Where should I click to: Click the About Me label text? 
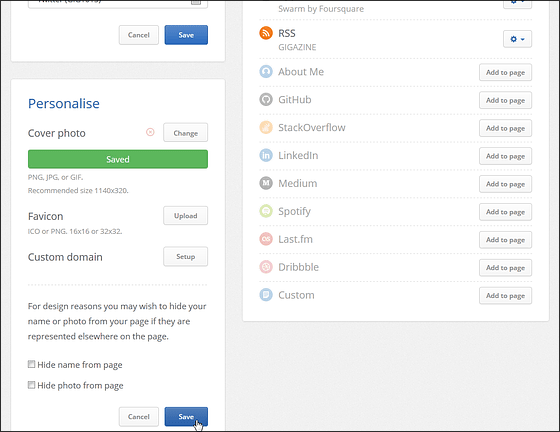(301, 72)
